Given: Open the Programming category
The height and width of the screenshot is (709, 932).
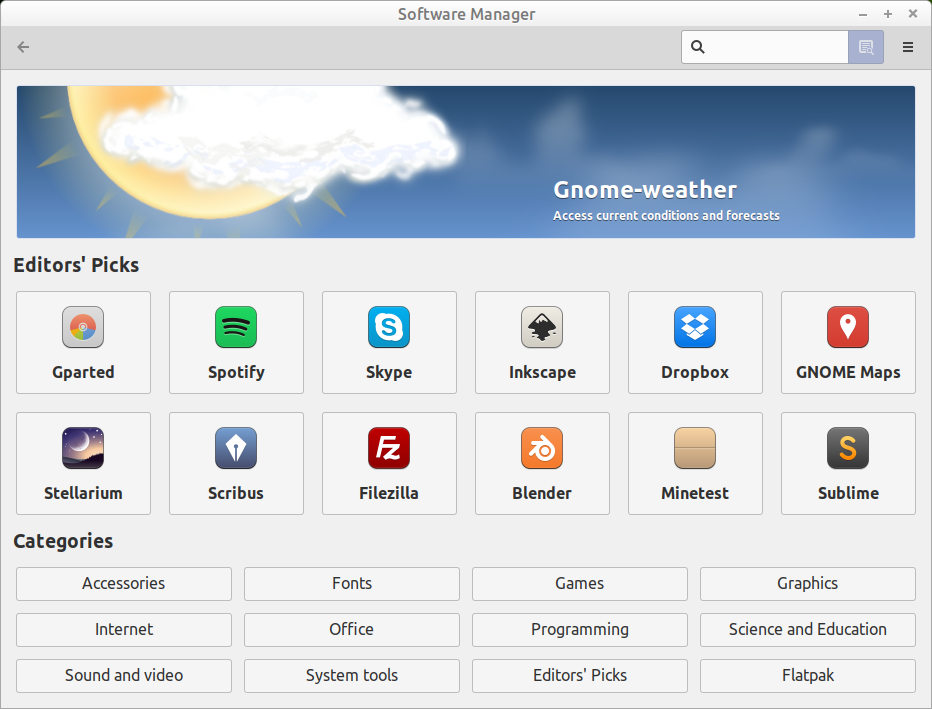Looking at the screenshot, I should (579, 630).
